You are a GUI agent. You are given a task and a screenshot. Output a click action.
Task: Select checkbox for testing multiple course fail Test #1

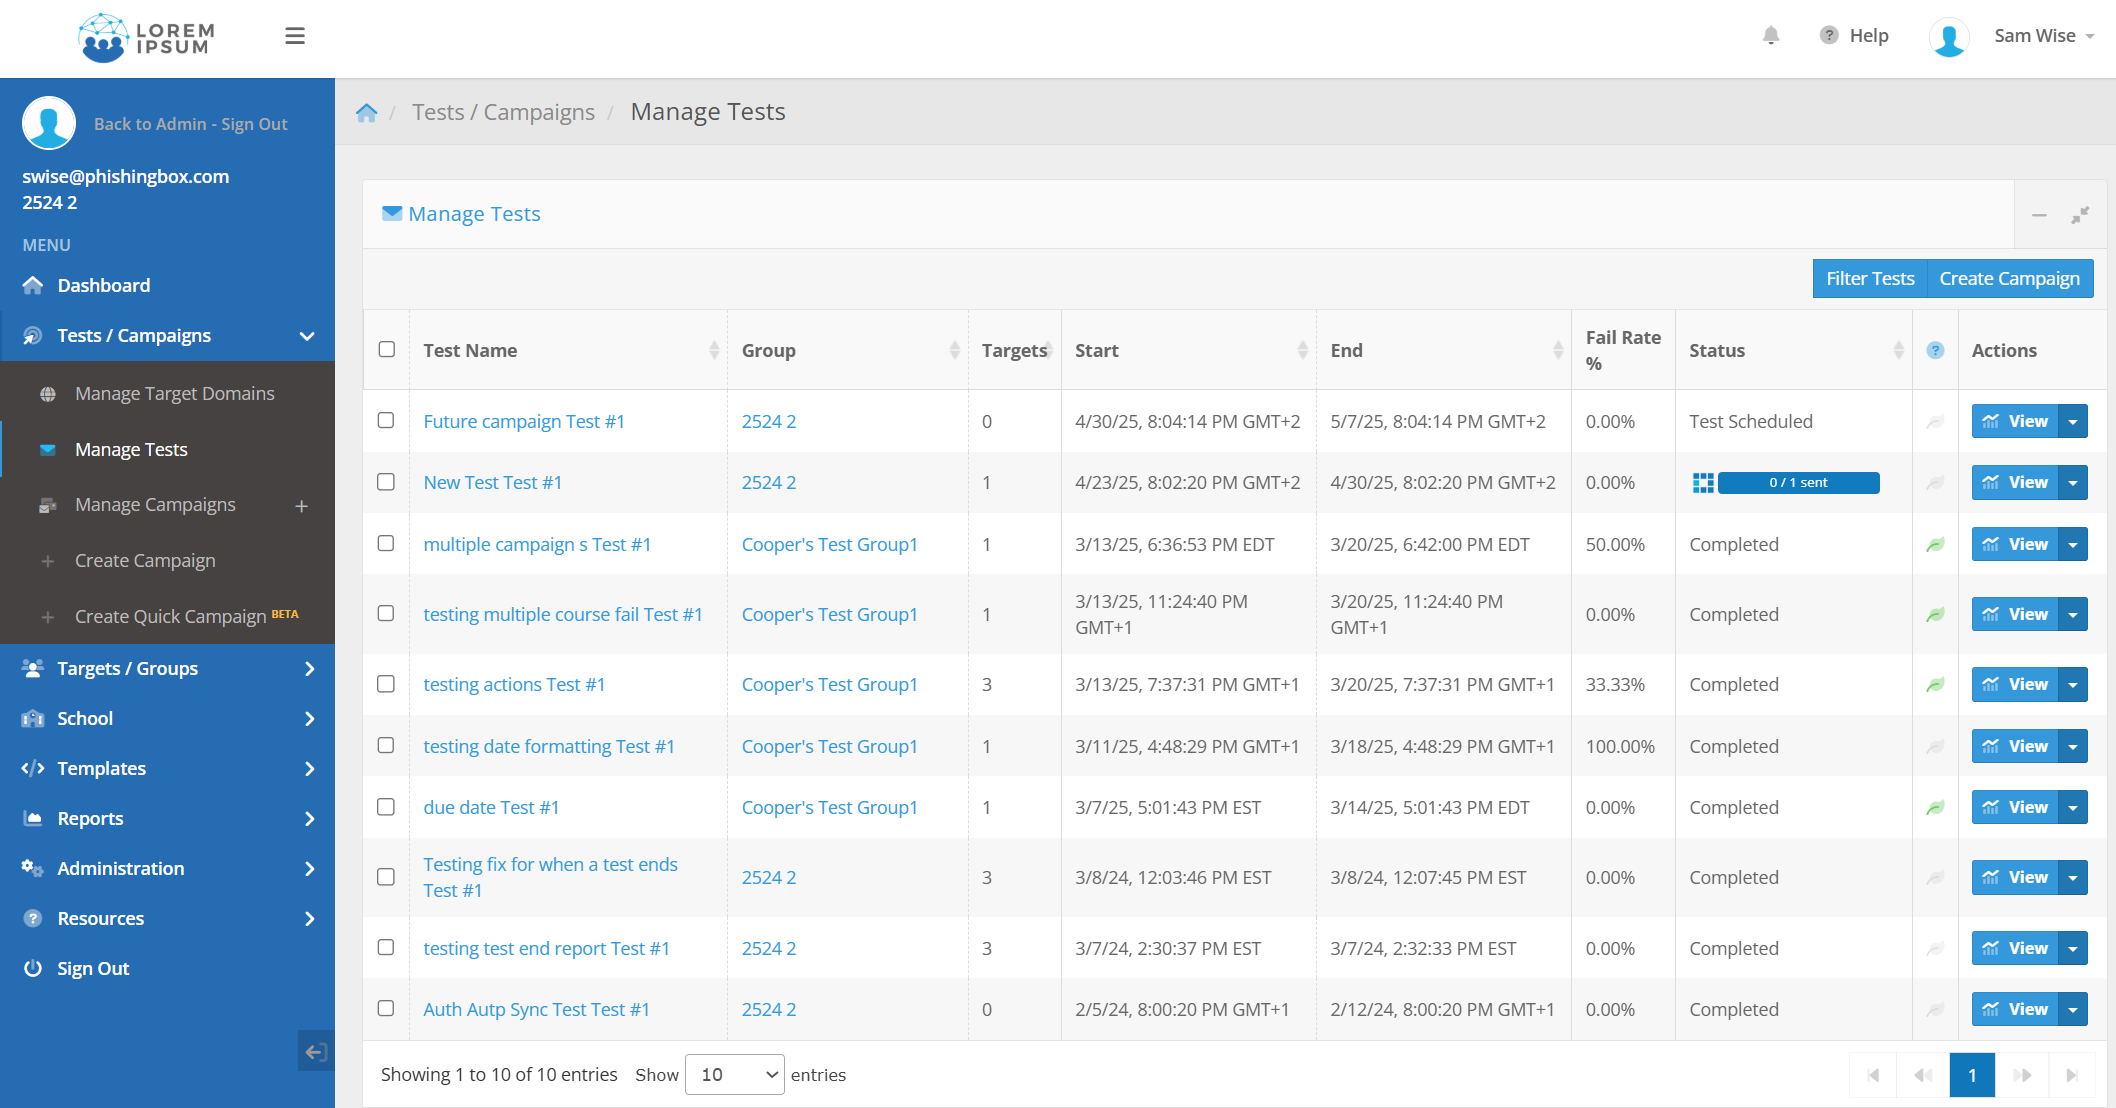(x=386, y=613)
